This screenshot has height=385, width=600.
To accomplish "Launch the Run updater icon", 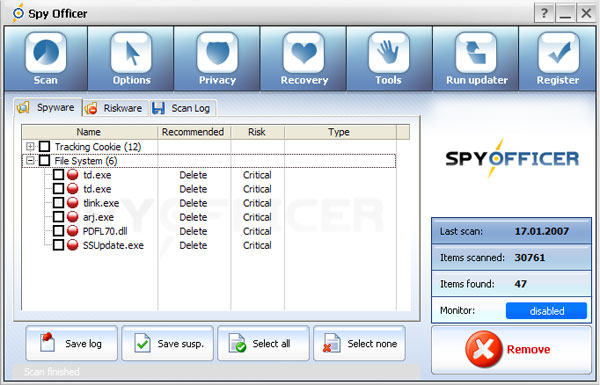I will (476, 52).
